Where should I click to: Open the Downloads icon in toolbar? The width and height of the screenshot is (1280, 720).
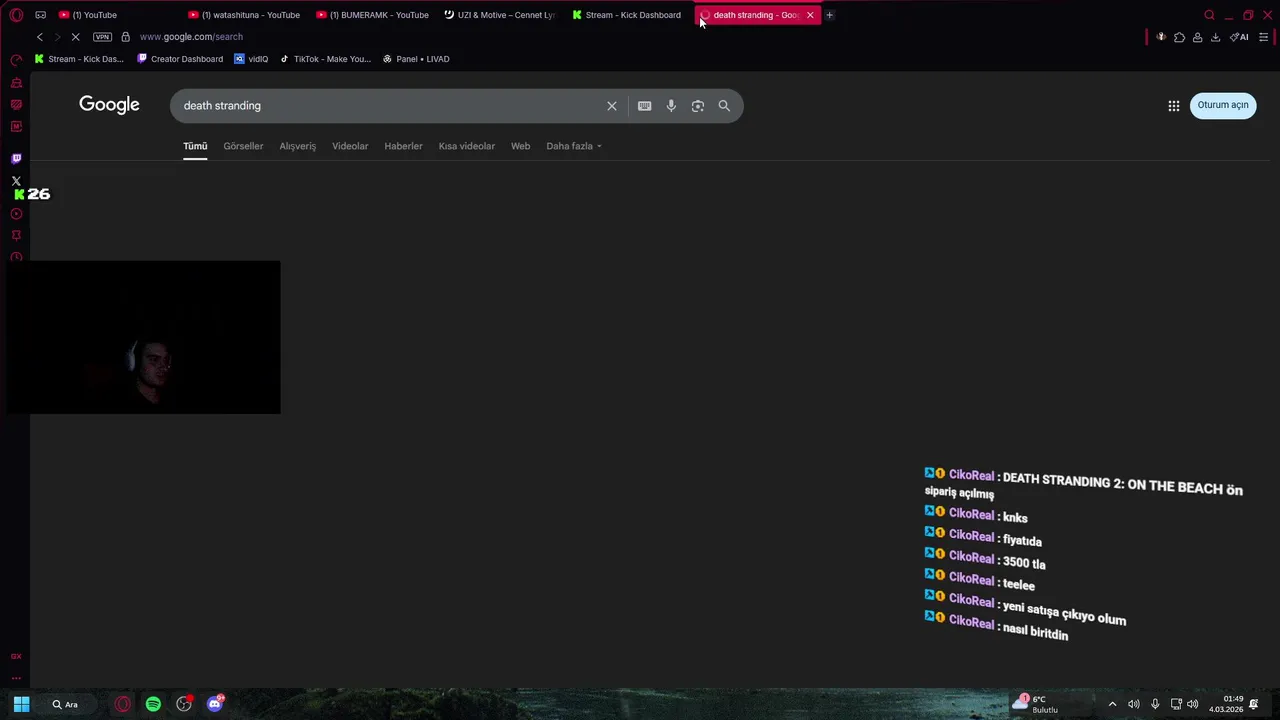click(x=1215, y=37)
